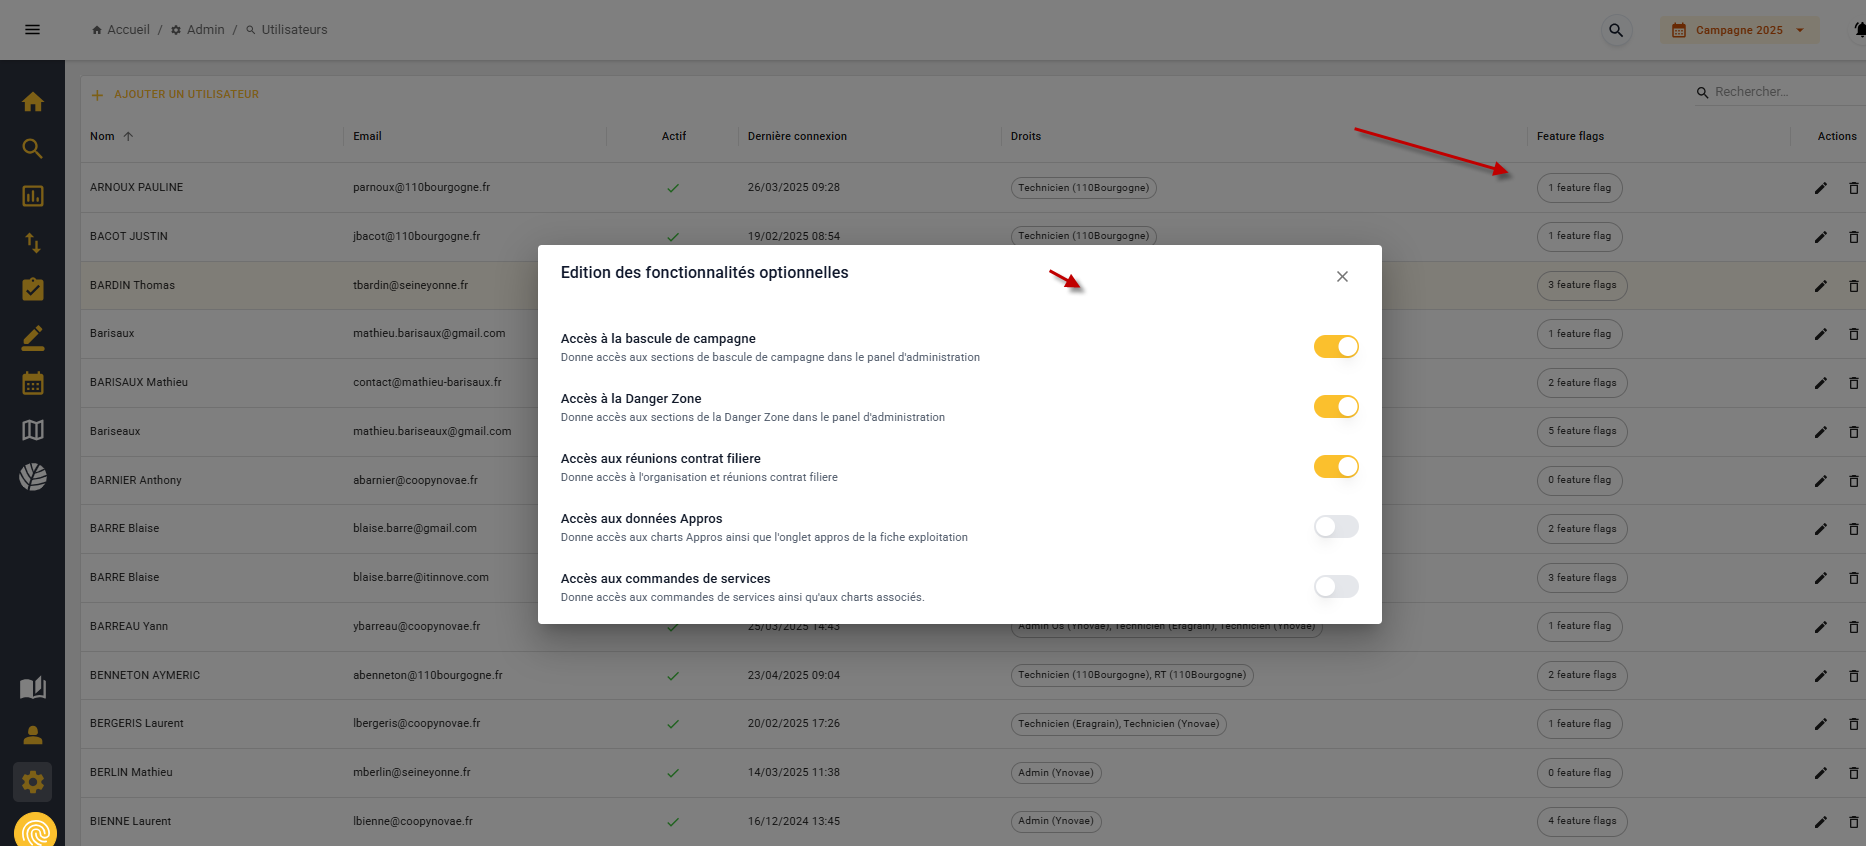The image size is (1866, 846).
Task: Click the map icon in the sidebar
Action: point(33,430)
